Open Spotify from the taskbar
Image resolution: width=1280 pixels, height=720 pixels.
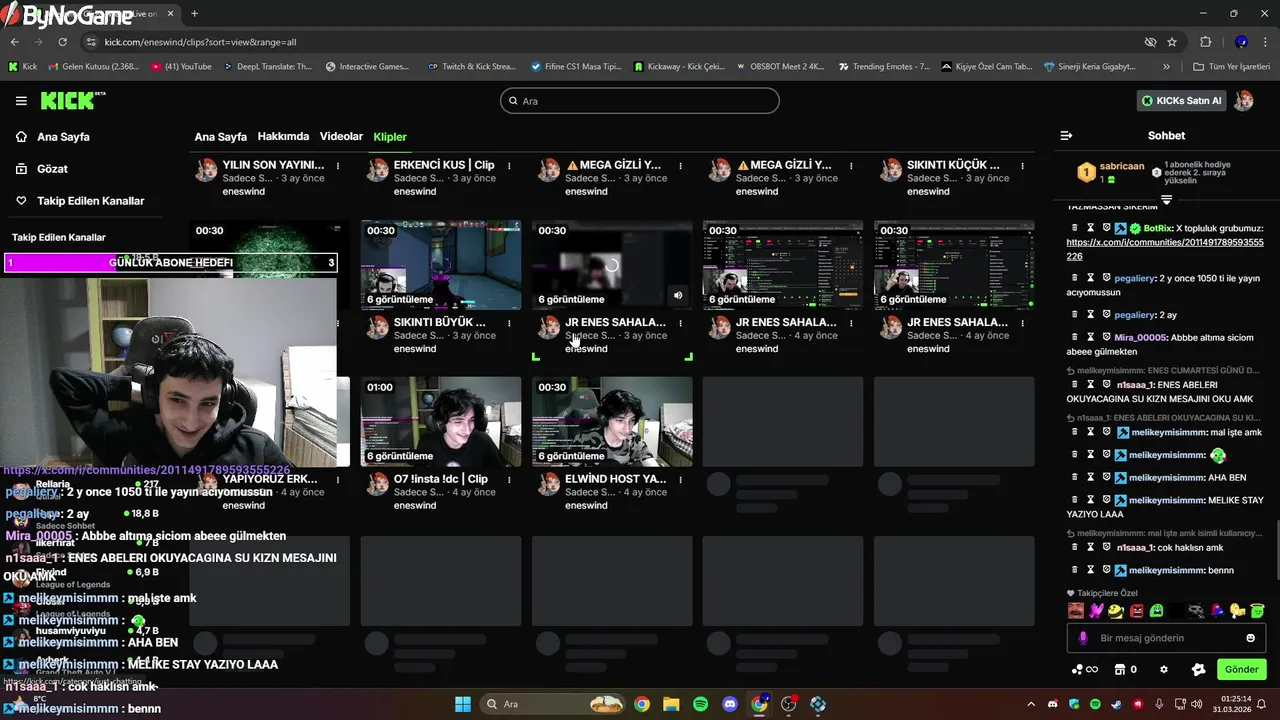[x=700, y=704]
